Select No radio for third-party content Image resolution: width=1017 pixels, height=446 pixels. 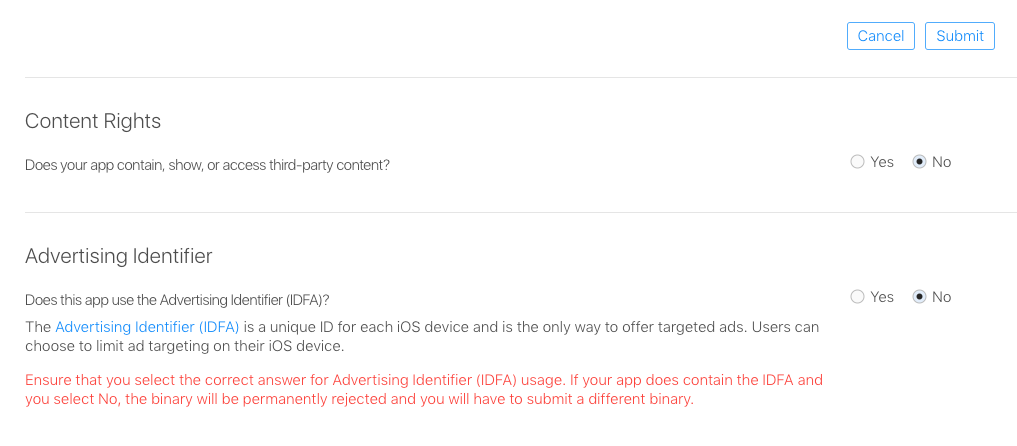coord(920,162)
